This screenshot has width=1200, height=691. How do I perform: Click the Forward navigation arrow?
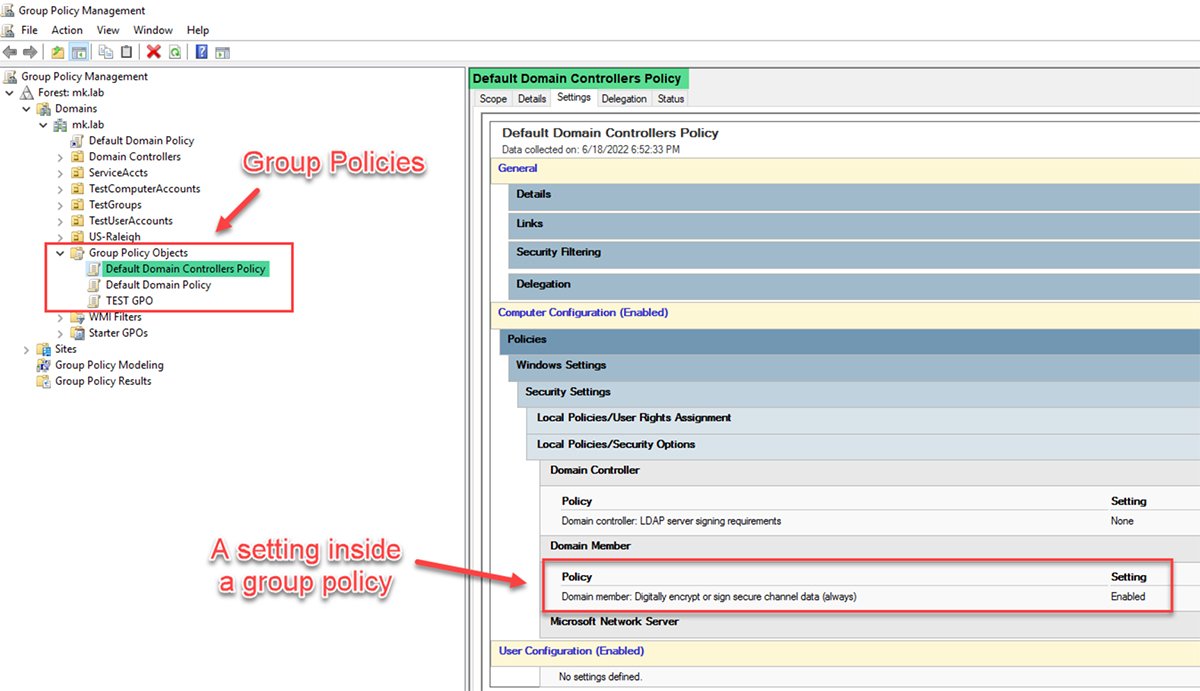pyautogui.click(x=28, y=51)
